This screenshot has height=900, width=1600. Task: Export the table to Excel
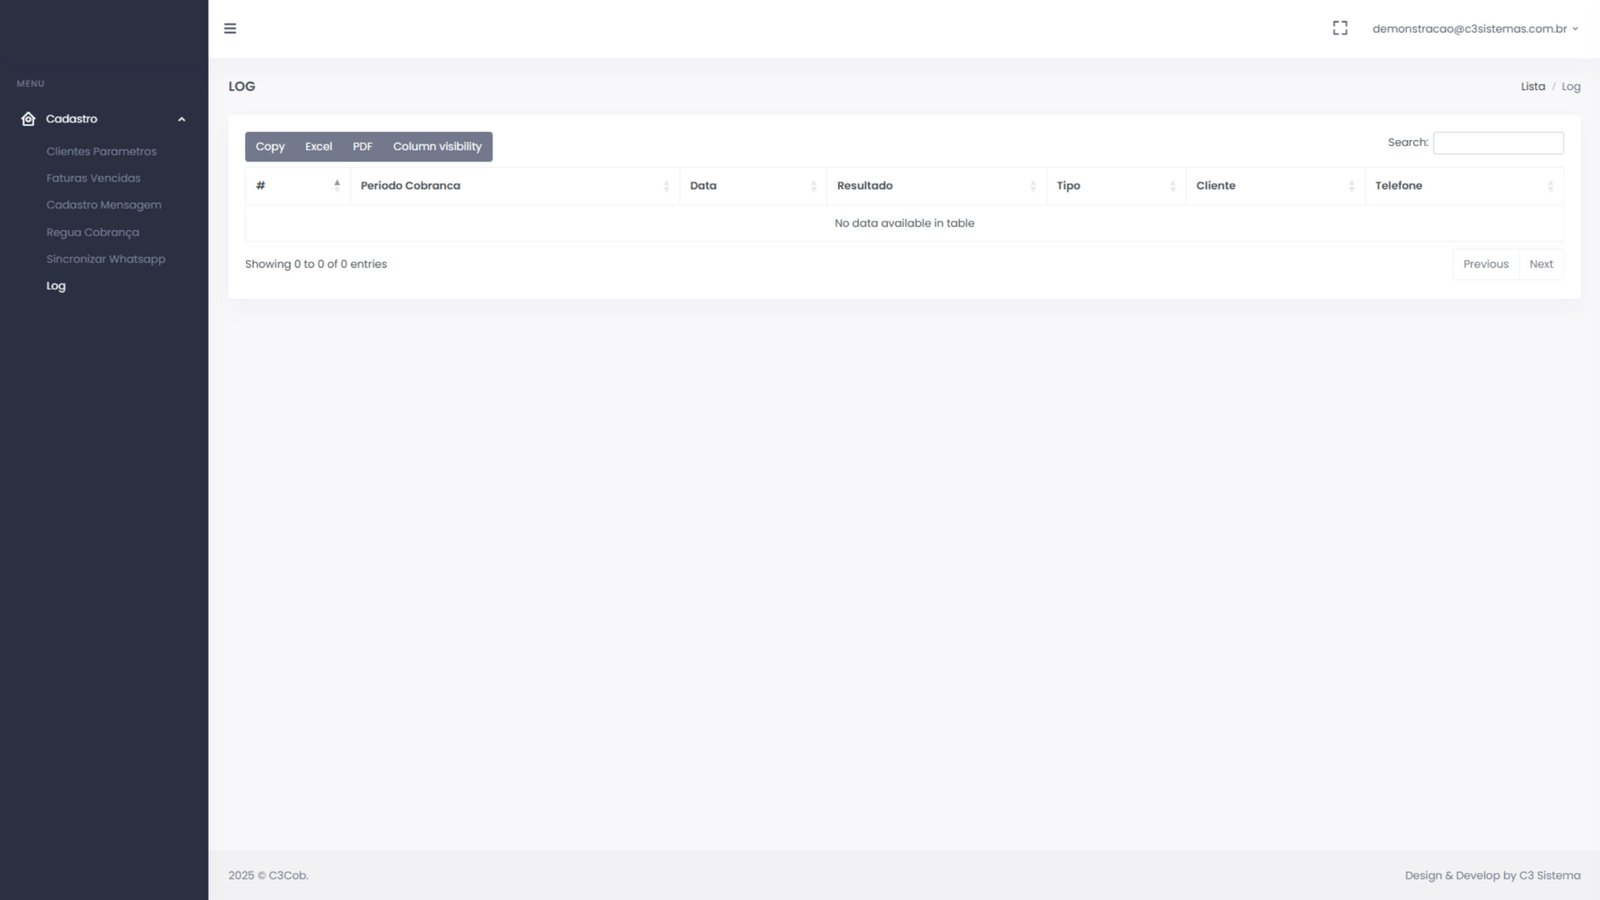point(318,147)
